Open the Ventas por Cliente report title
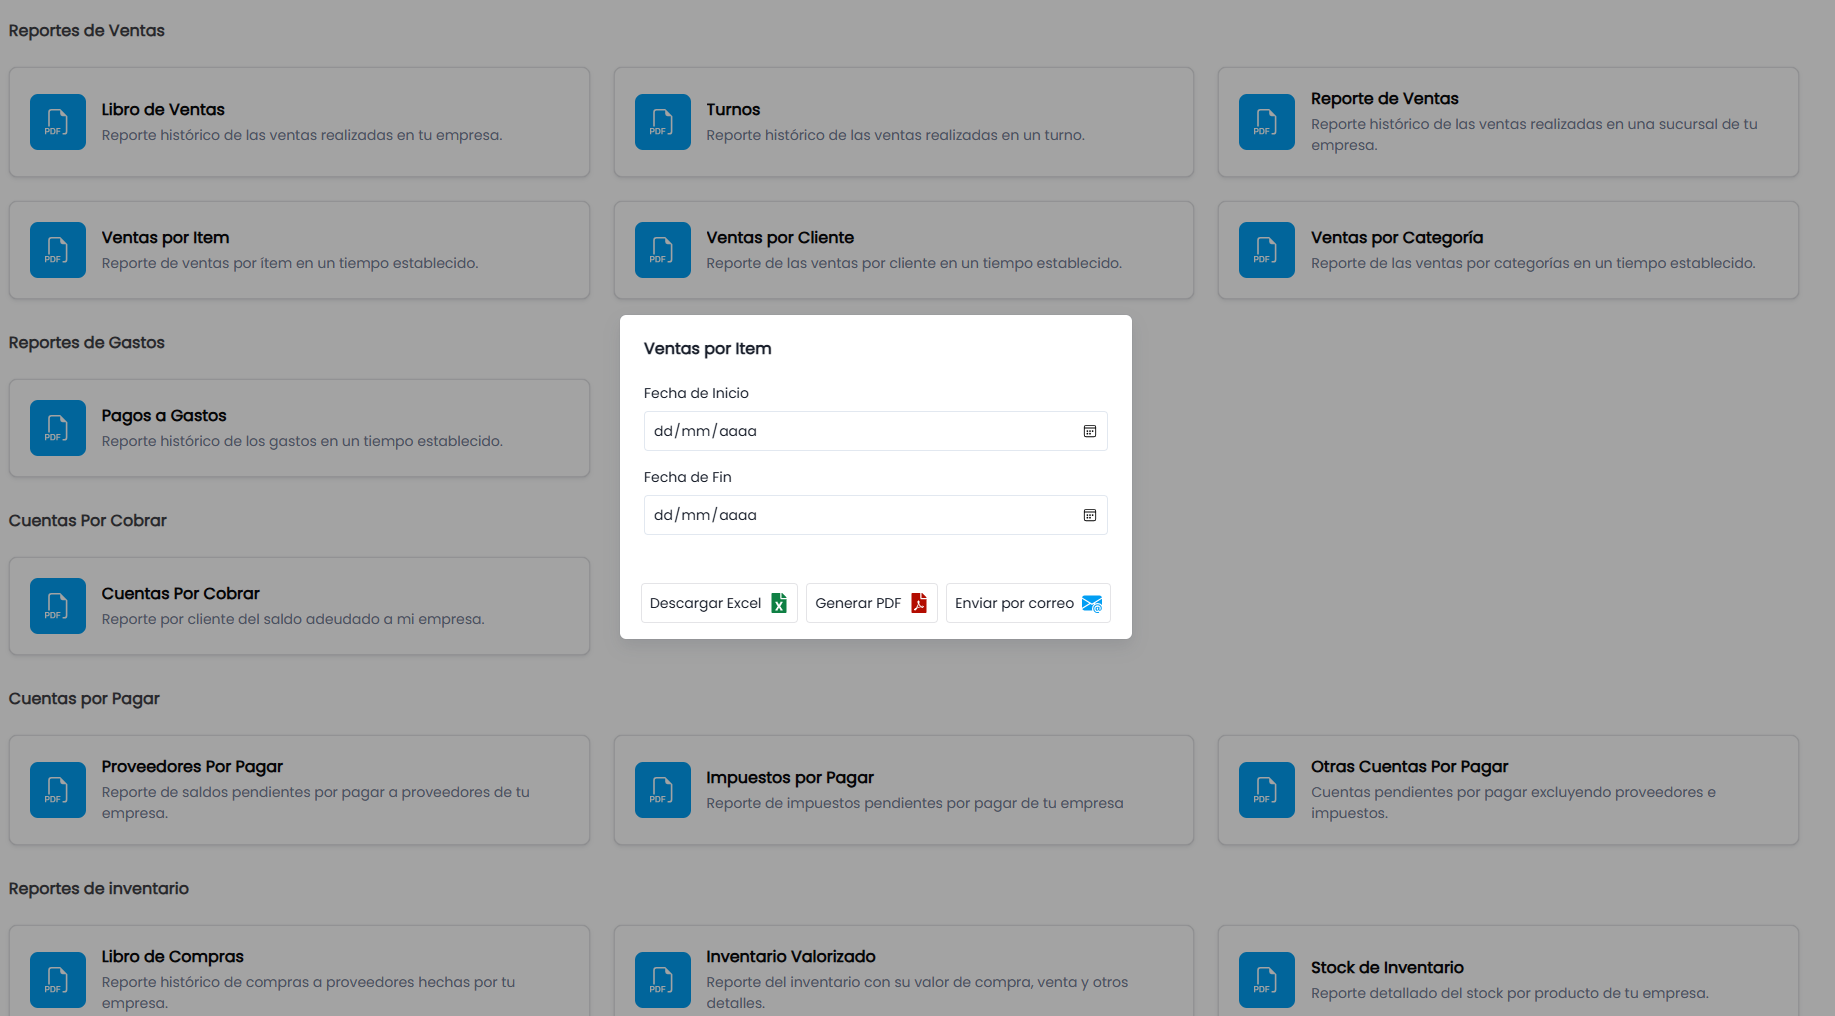 click(x=780, y=238)
